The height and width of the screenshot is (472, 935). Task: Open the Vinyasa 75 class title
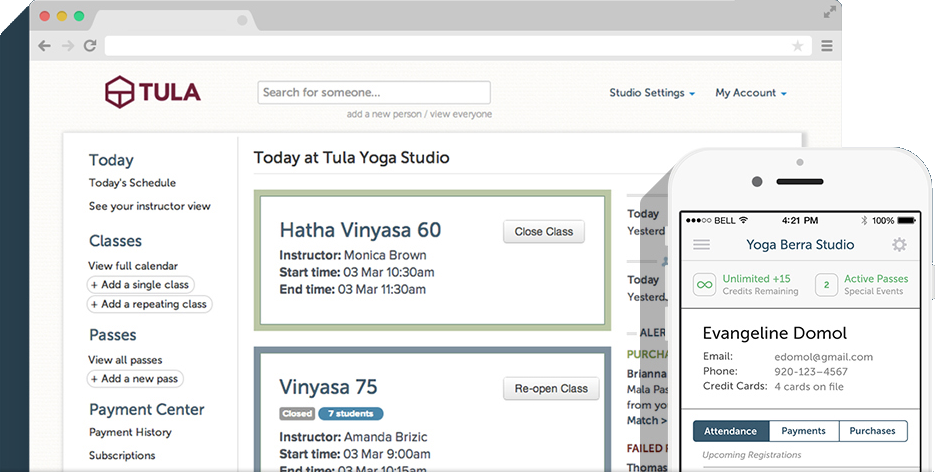pyautogui.click(x=328, y=387)
